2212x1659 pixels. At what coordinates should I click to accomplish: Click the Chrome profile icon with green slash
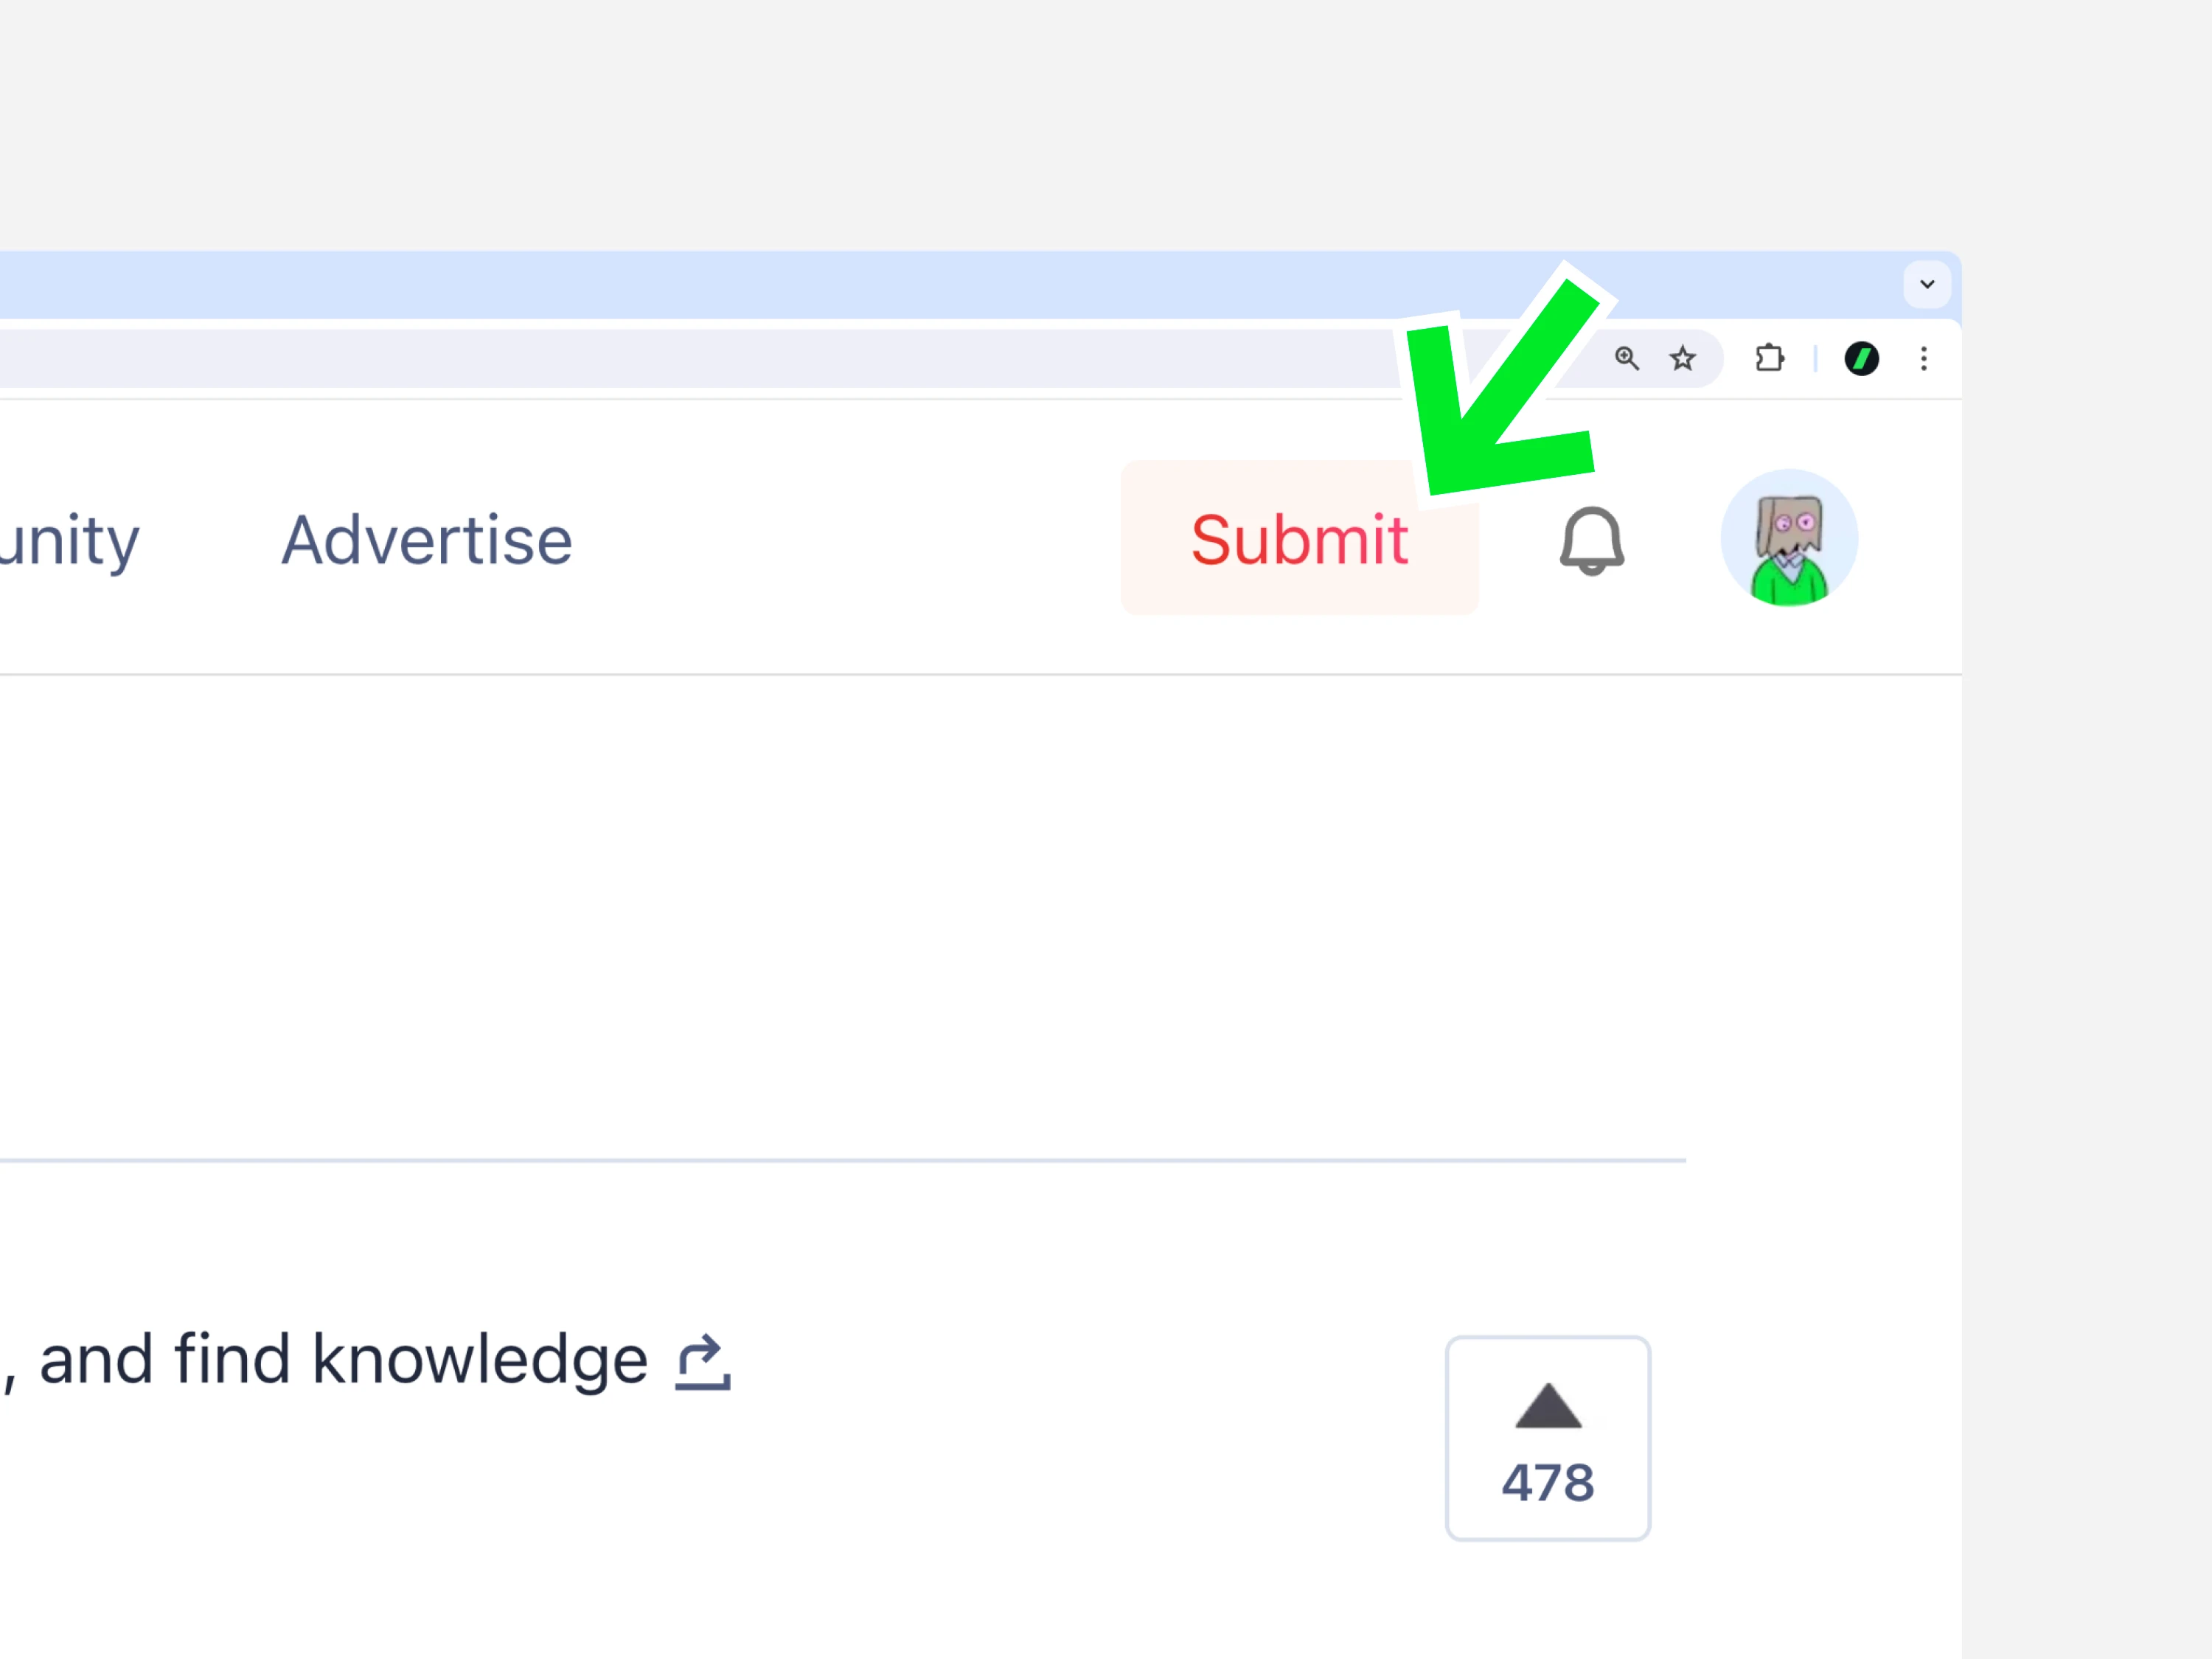point(1861,358)
